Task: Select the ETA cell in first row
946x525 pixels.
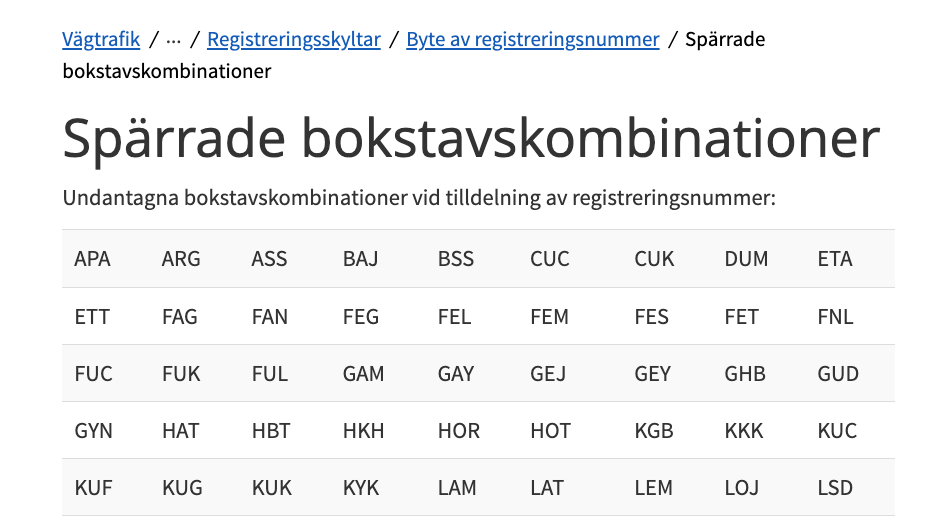Action: tap(835, 259)
